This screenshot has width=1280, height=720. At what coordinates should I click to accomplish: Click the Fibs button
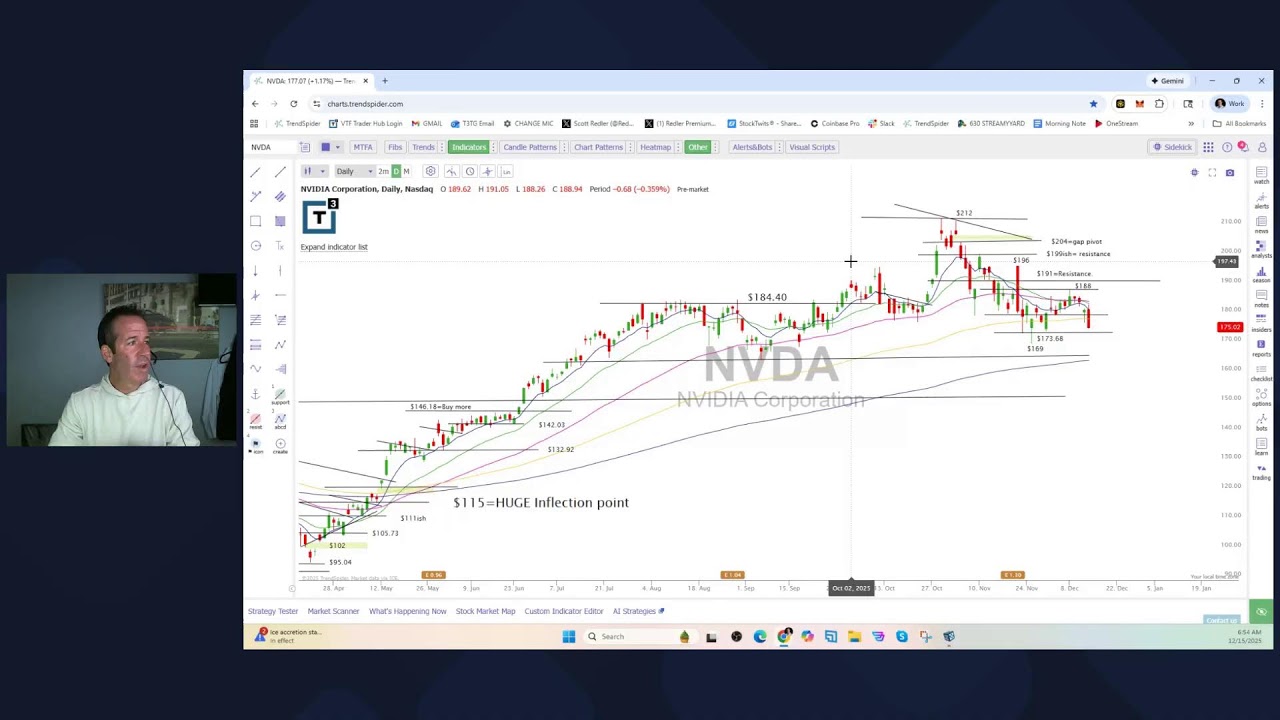coord(395,147)
